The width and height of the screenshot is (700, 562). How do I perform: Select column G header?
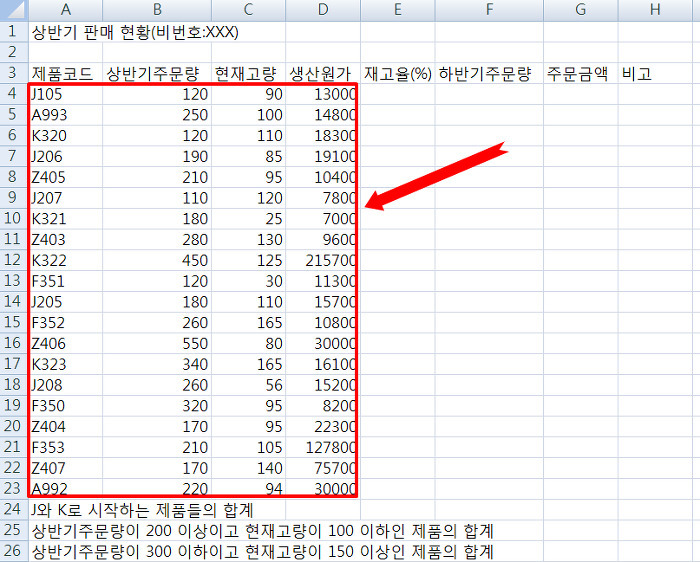click(x=580, y=10)
